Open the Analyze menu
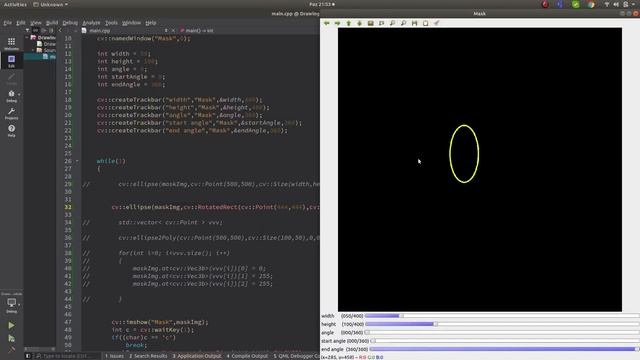The height and width of the screenshot is (360, 640). click(91, 23)
